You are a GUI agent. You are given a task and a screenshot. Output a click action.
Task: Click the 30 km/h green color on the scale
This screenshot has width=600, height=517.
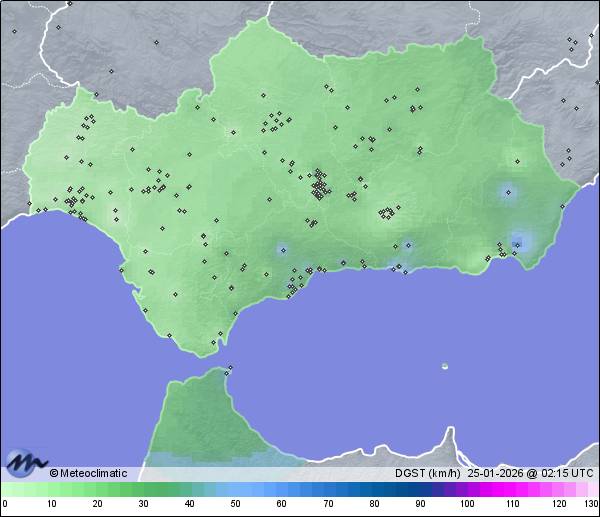click(143, 489)
